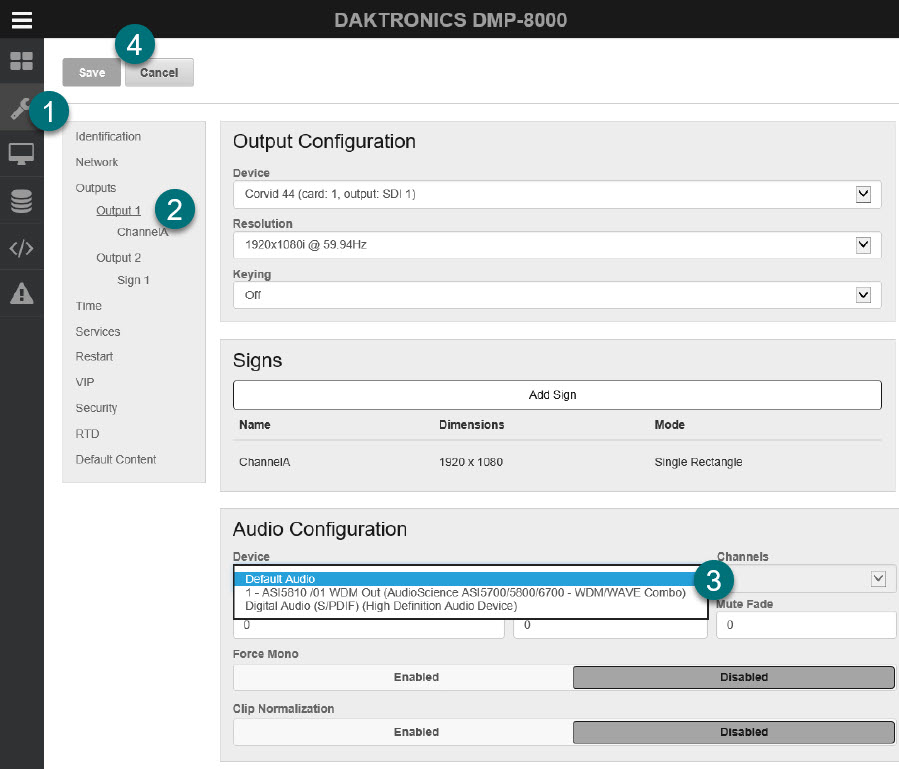899x769 pixels.
Task: Open the Security settings page
Action: (95, 408)
